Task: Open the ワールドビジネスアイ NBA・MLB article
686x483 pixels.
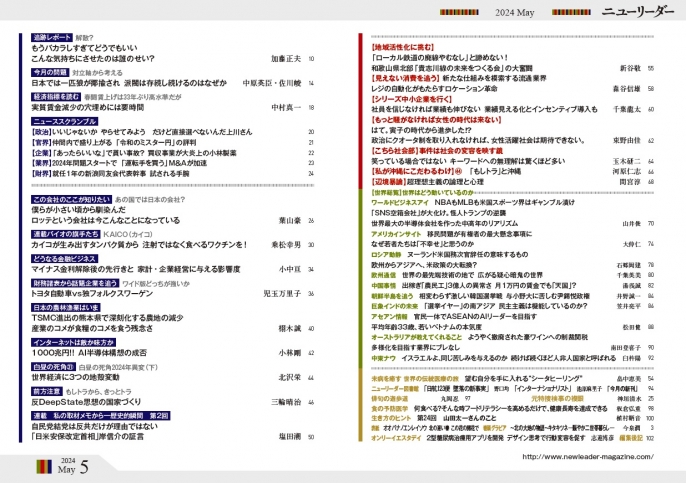Action: pyautogui.click(x=480, y=203)
